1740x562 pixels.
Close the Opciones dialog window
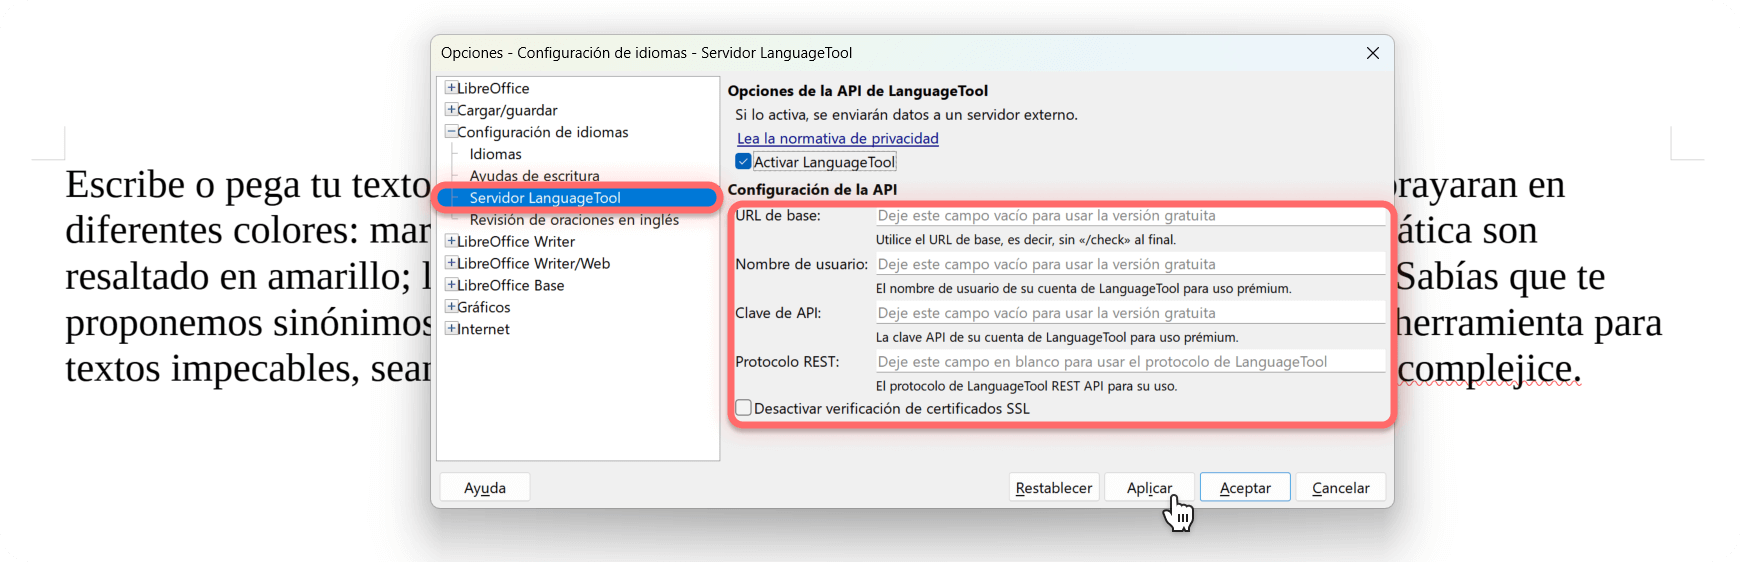1373,53
